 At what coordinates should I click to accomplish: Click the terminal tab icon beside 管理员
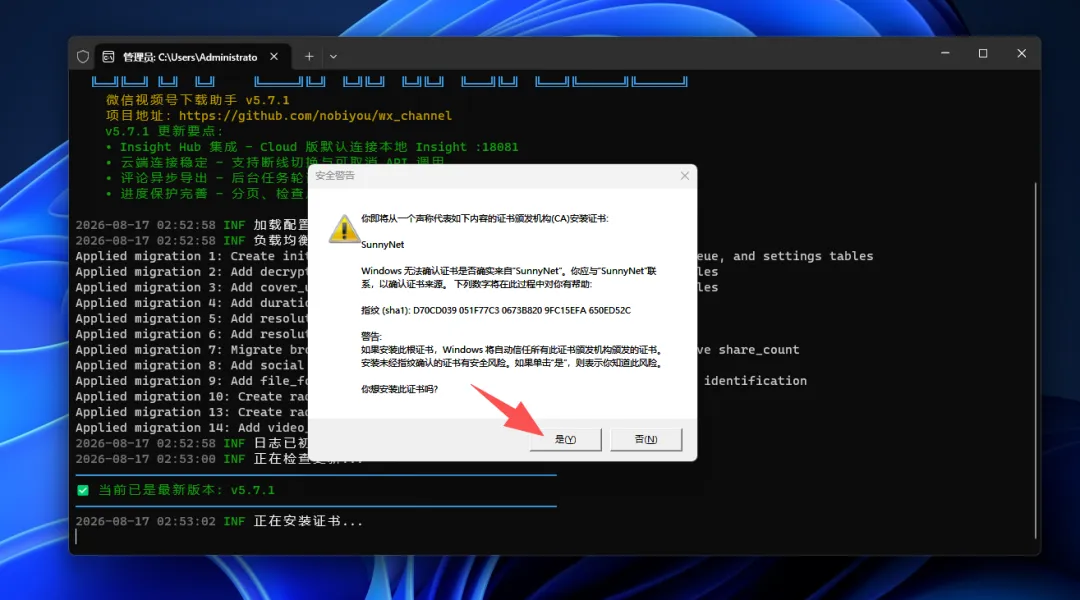pos(108,56)
